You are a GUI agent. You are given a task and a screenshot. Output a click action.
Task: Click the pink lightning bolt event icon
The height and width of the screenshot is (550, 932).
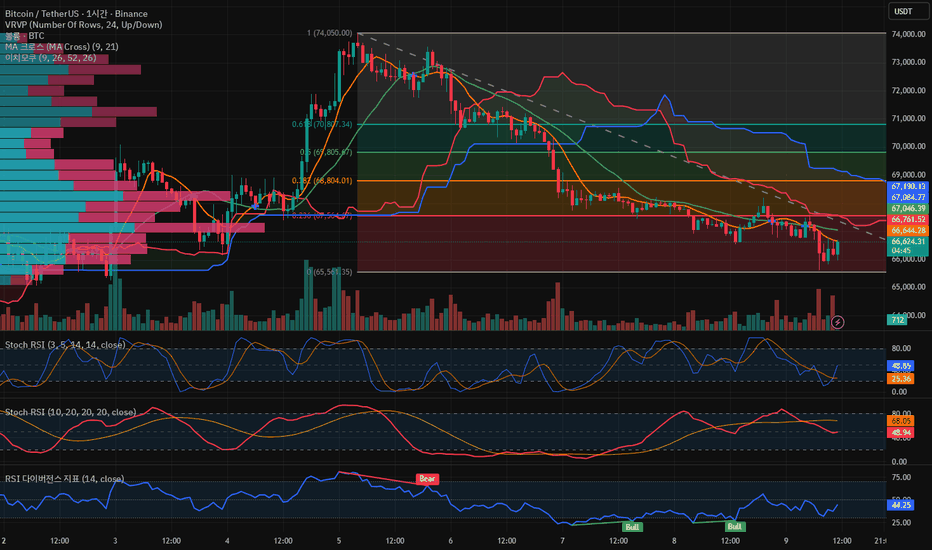coord(837,322)
